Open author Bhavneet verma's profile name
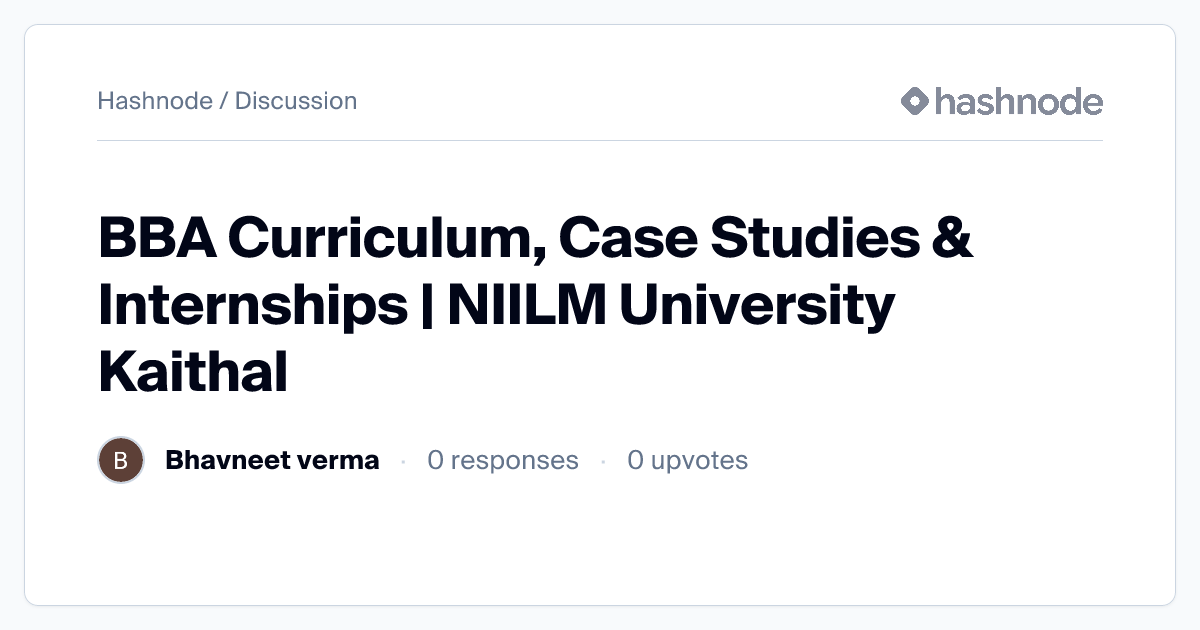1200x630 pixels. (x=272, y=460)
